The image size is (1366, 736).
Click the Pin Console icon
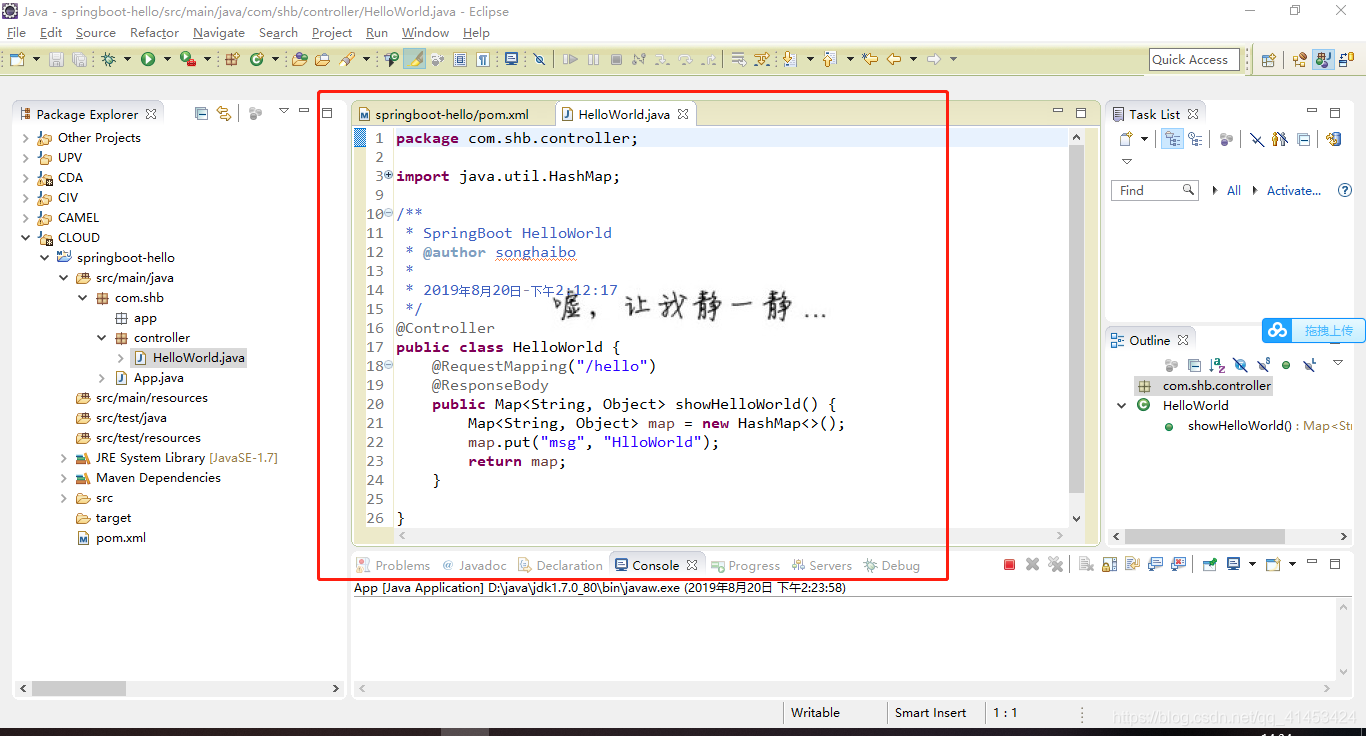tap(1210, 564)
